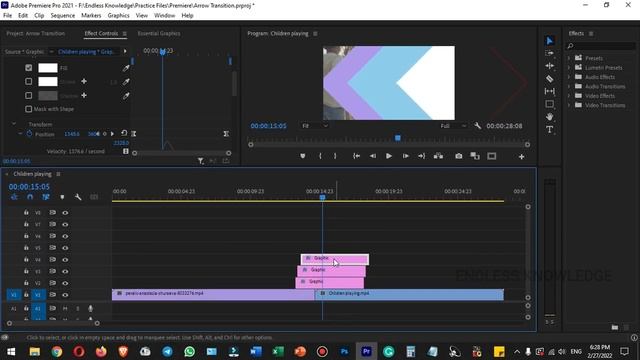Expand the Video Transitions folder
The height and width of the screenshot is (360, 640).
coord(569,105)
